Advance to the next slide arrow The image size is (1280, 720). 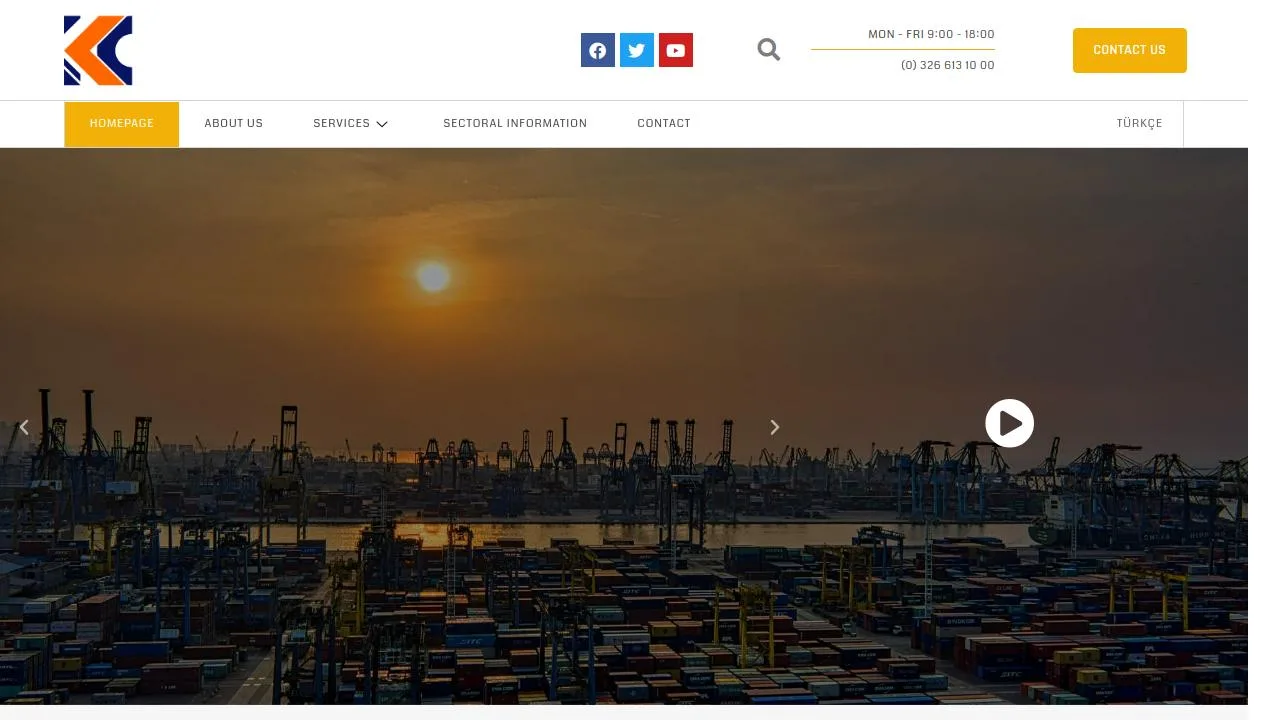pyautogui.click(x=774, y=427)
